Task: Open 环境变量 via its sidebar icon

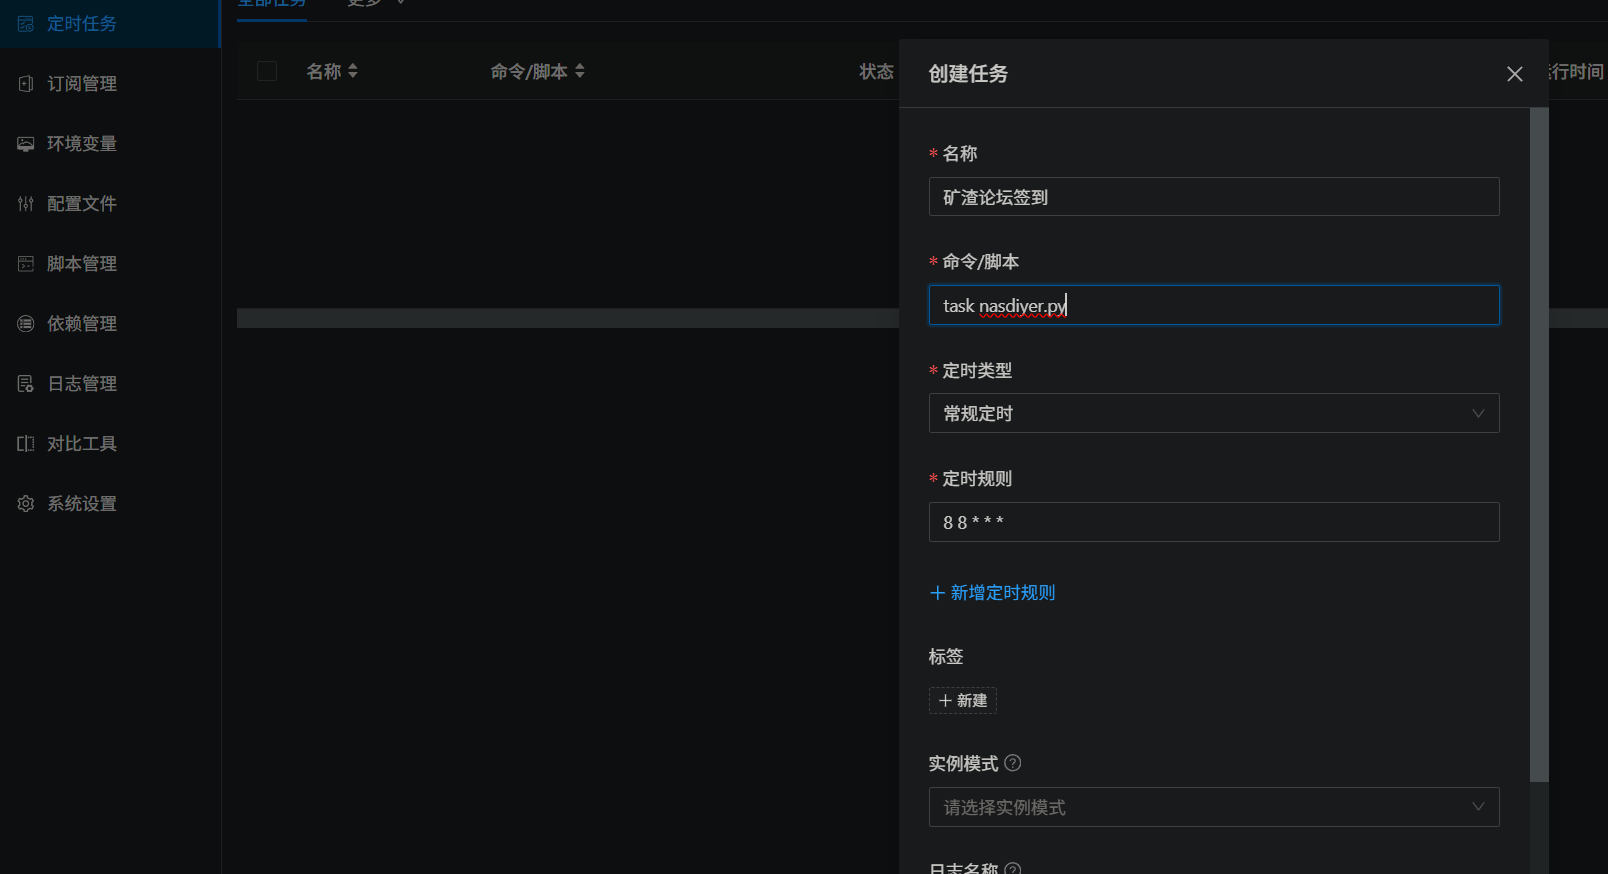Action: (x=26, y=144)
